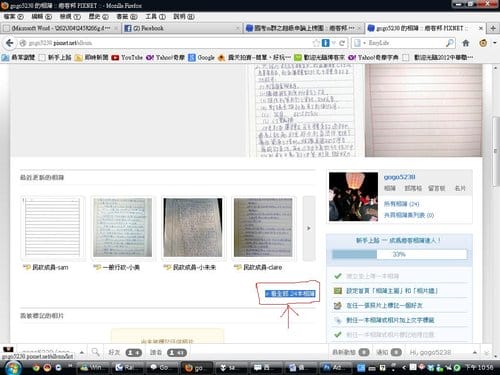The width and height of the screenshot is (500, 375).
Task: Show next albums with the carousel arrow
Action: pos(309,228)
